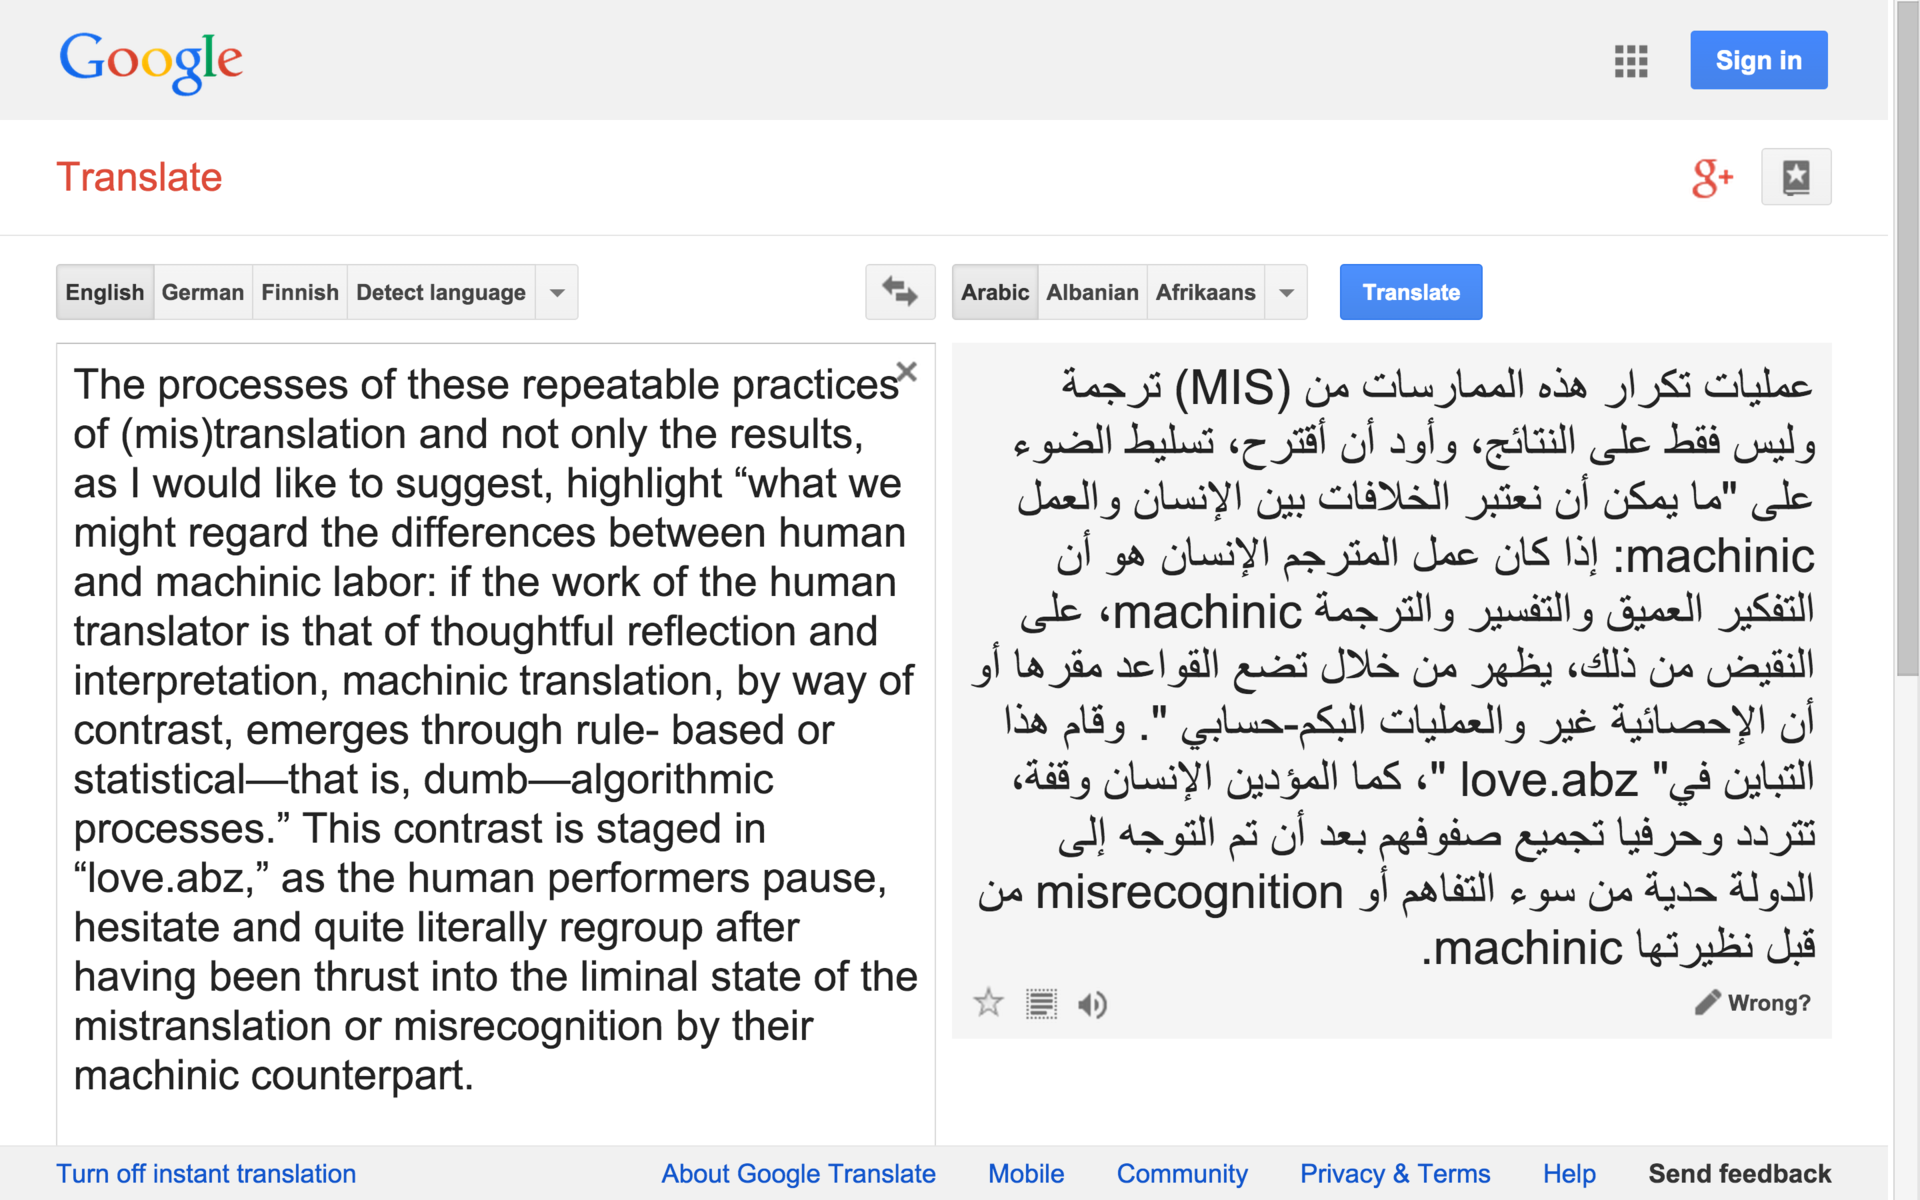Choose Albanian as target language
The image size is (1920, 1200).
(x=1092, y=292)
